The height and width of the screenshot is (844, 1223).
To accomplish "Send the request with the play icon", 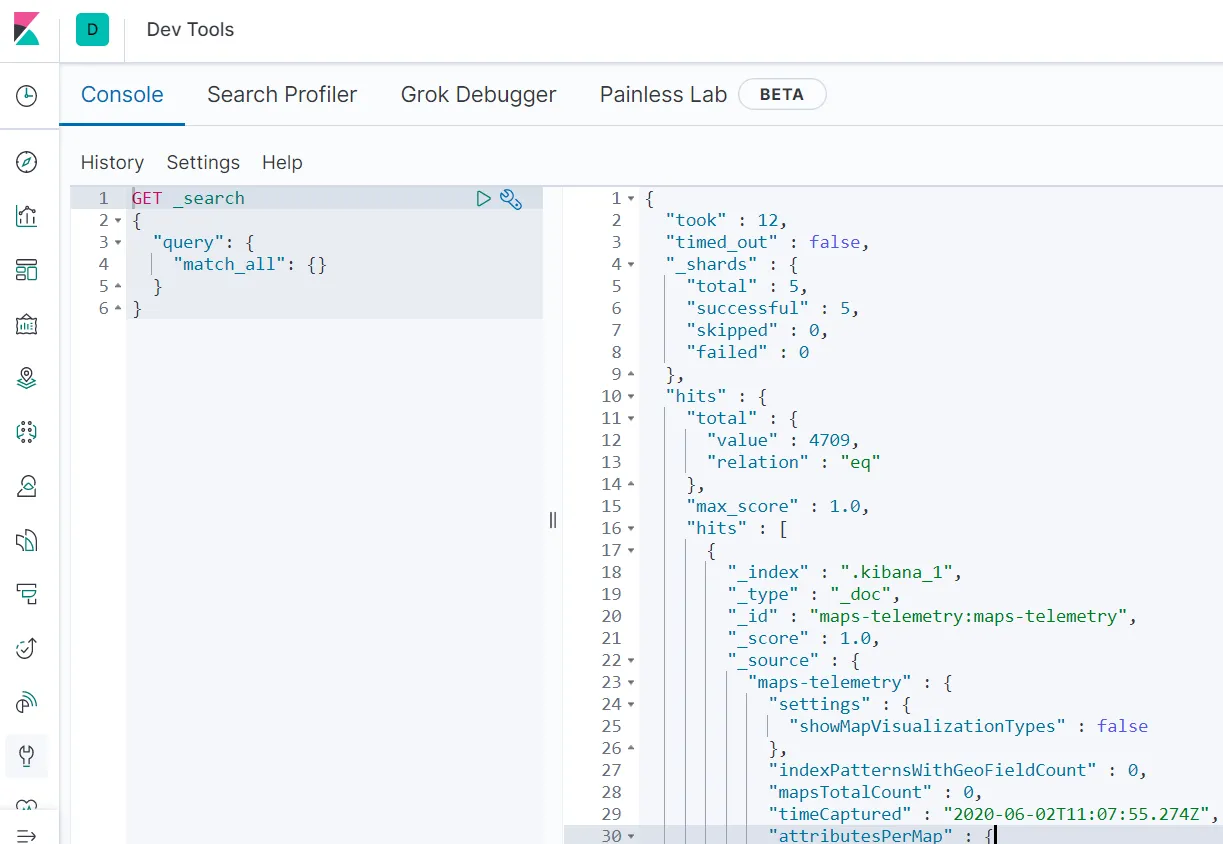I will (484, 199).
